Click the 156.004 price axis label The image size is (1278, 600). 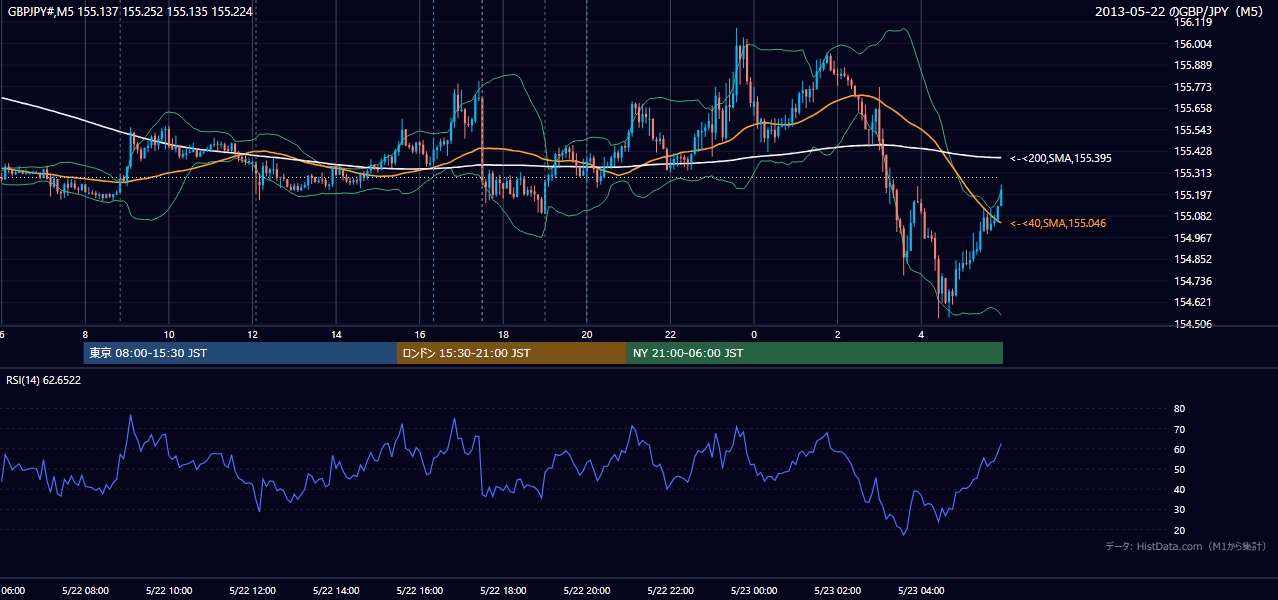1193,44
